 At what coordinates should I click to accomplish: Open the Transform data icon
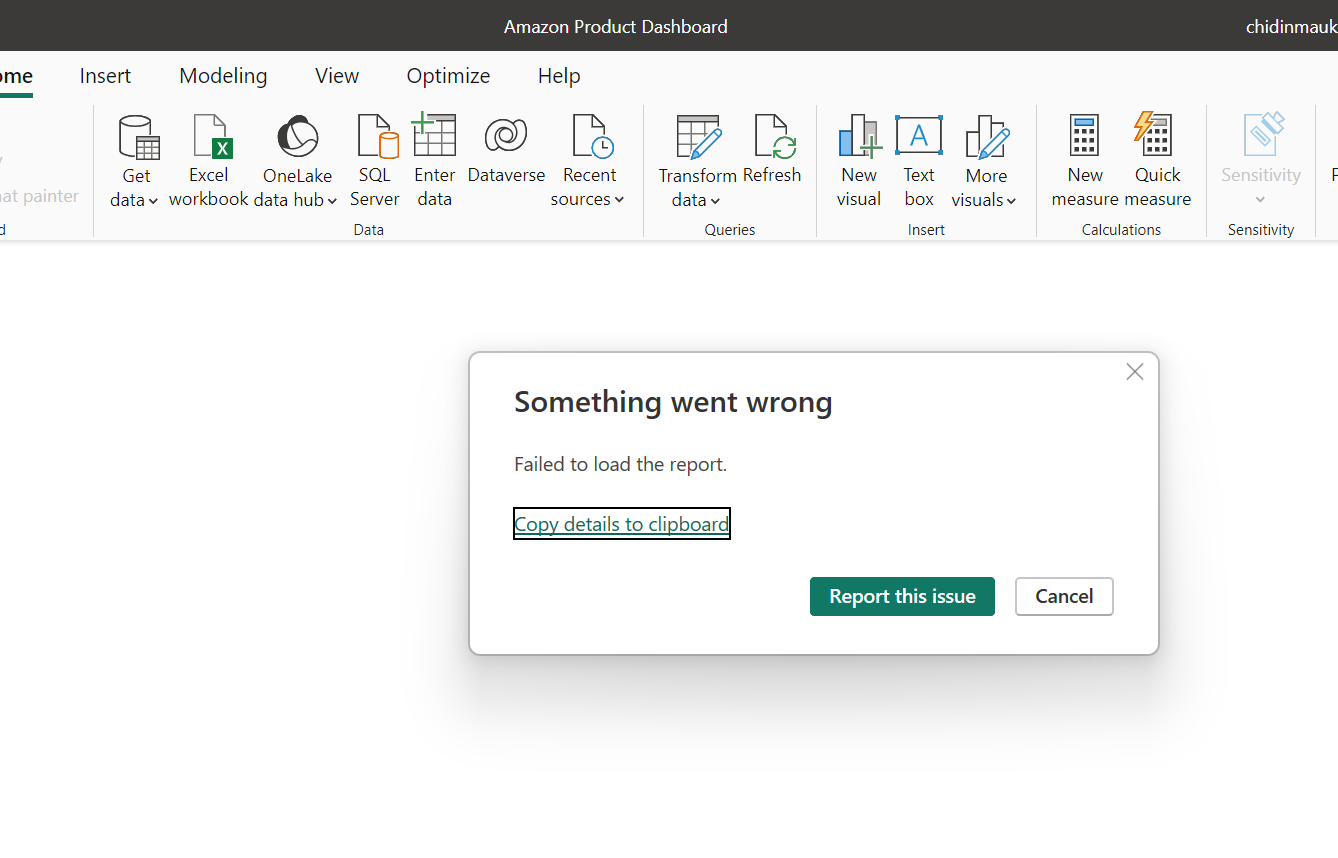698,137
